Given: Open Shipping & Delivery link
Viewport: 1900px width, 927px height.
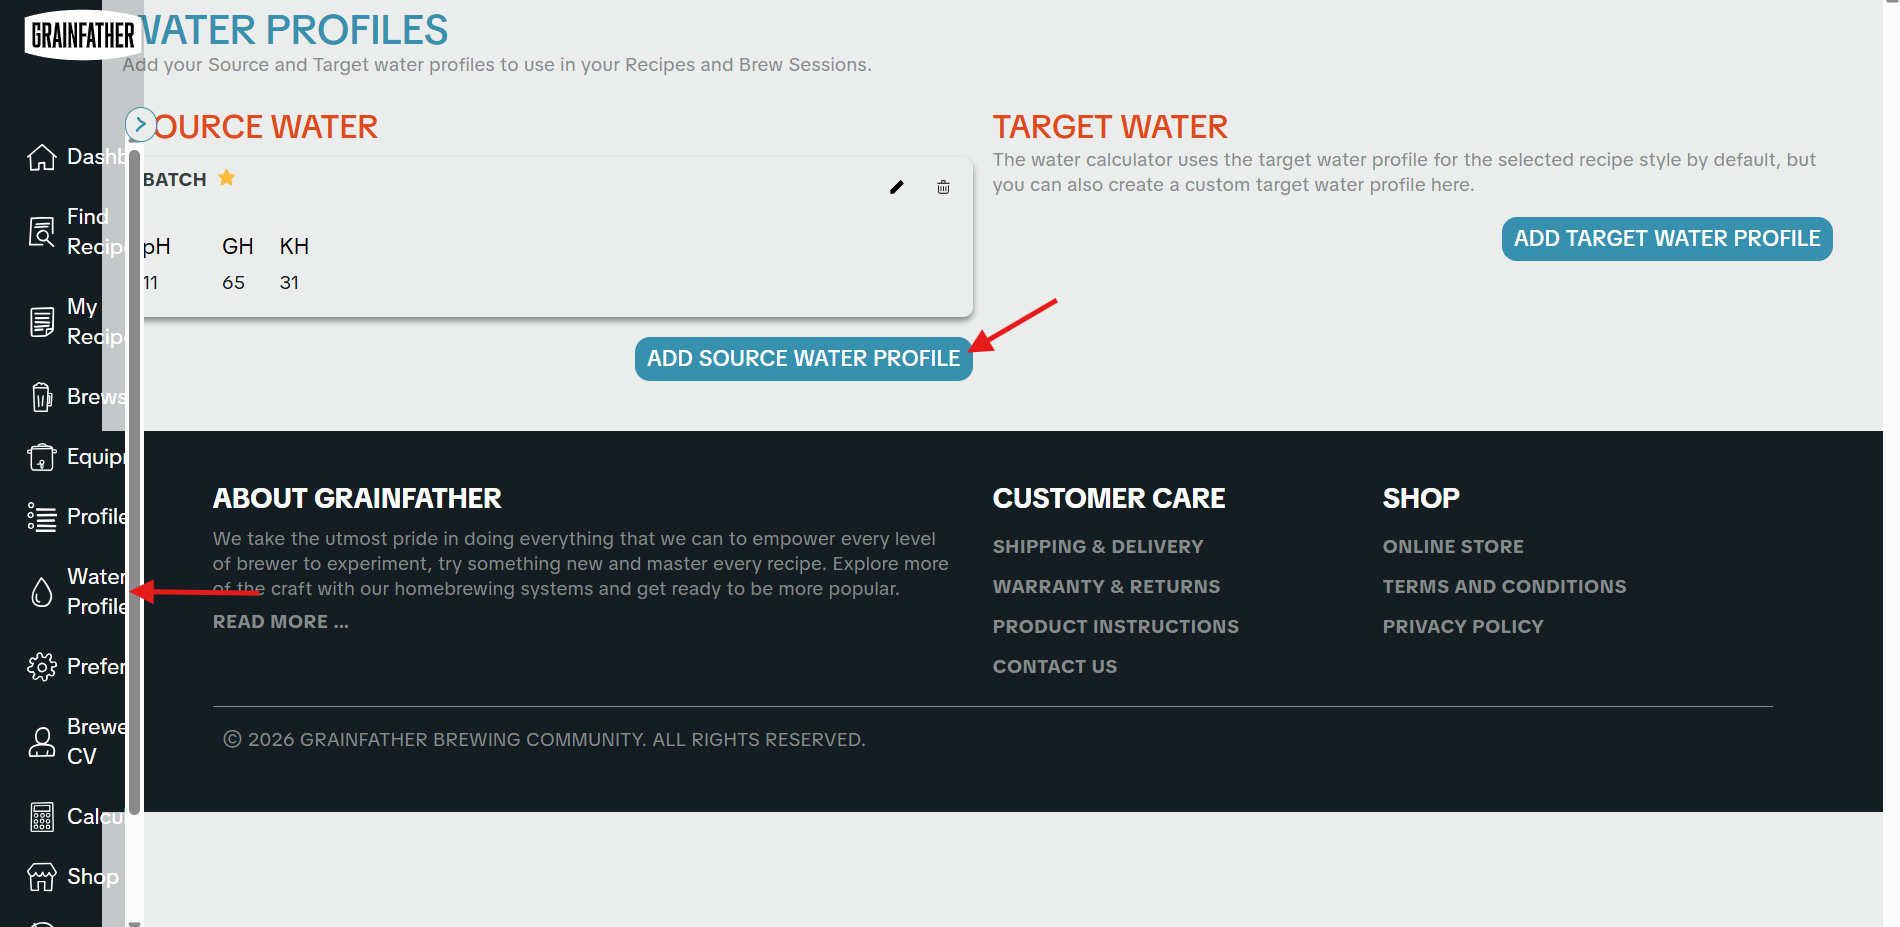Looking at the screenshot, I should coord(1097,547).
